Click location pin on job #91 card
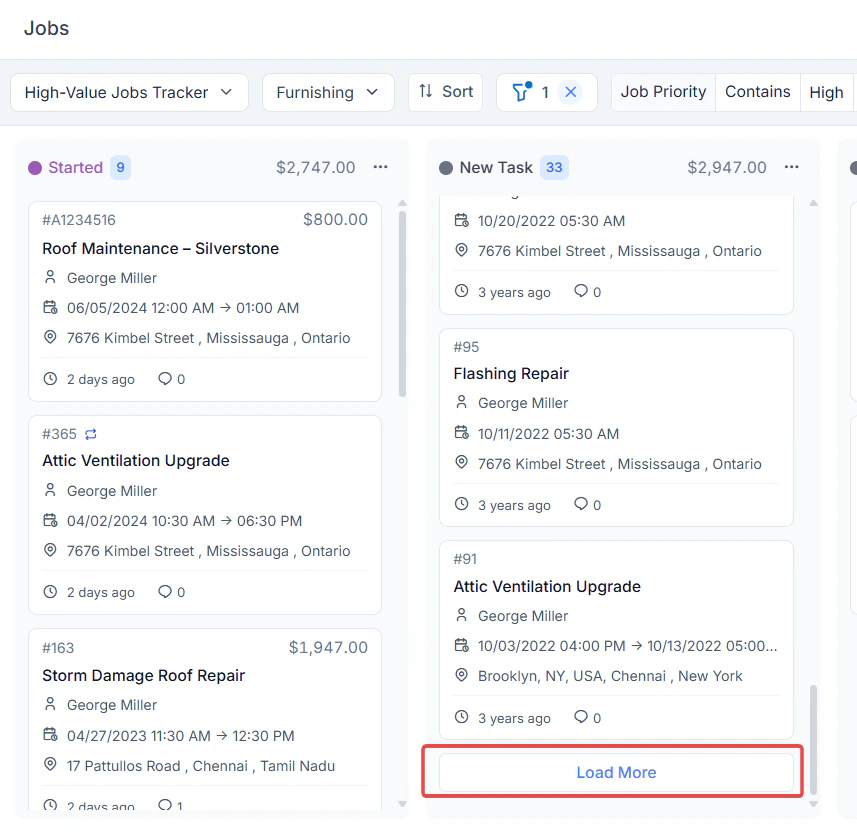857x834 pixels. (x=462, y=675)
